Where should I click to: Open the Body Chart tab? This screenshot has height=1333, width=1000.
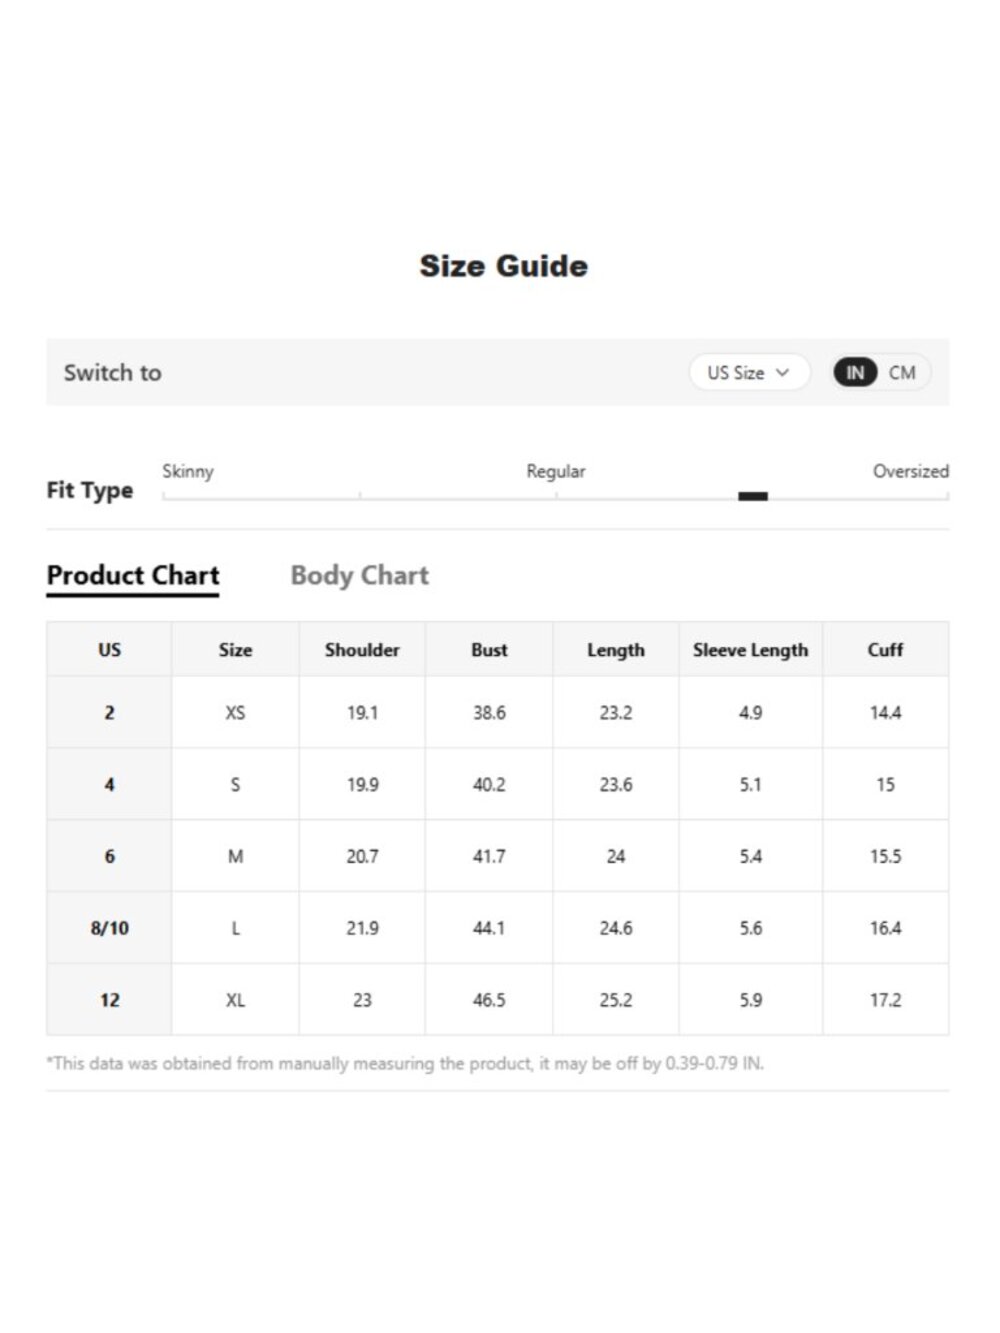point(359,576)
